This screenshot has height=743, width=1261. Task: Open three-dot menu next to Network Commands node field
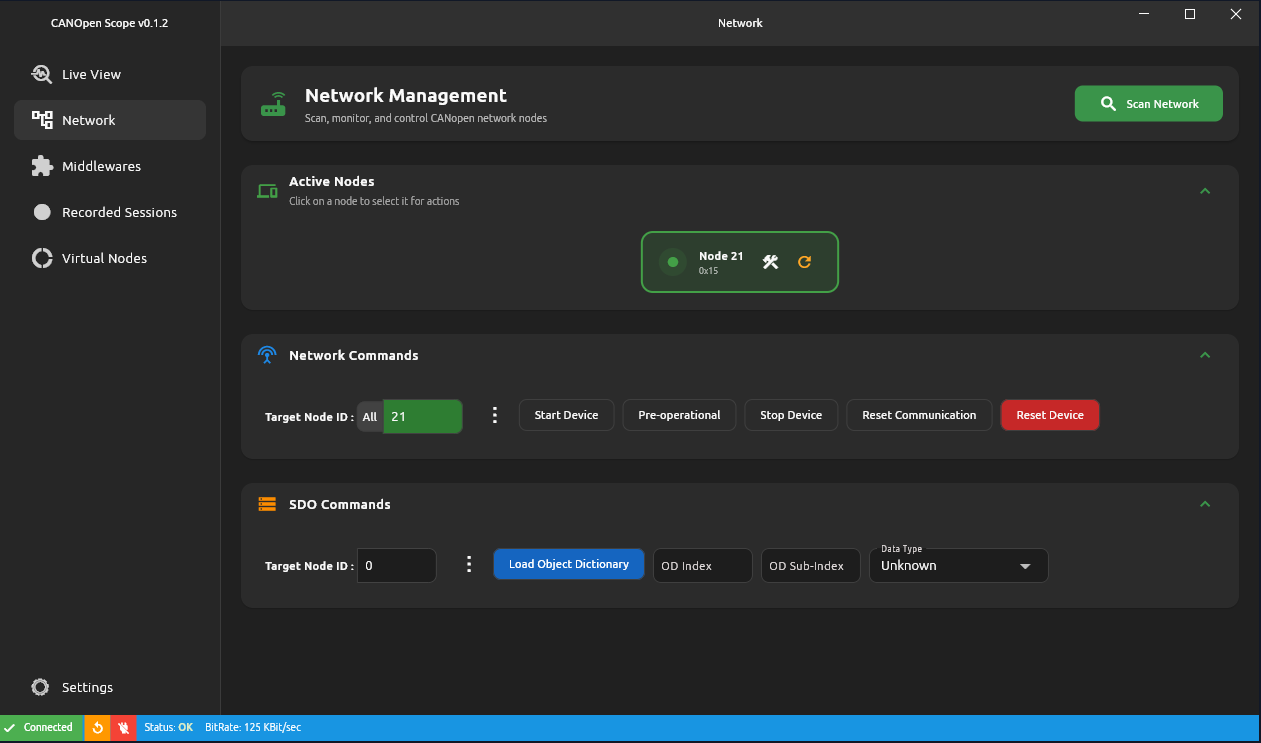(x=495, y=414)
